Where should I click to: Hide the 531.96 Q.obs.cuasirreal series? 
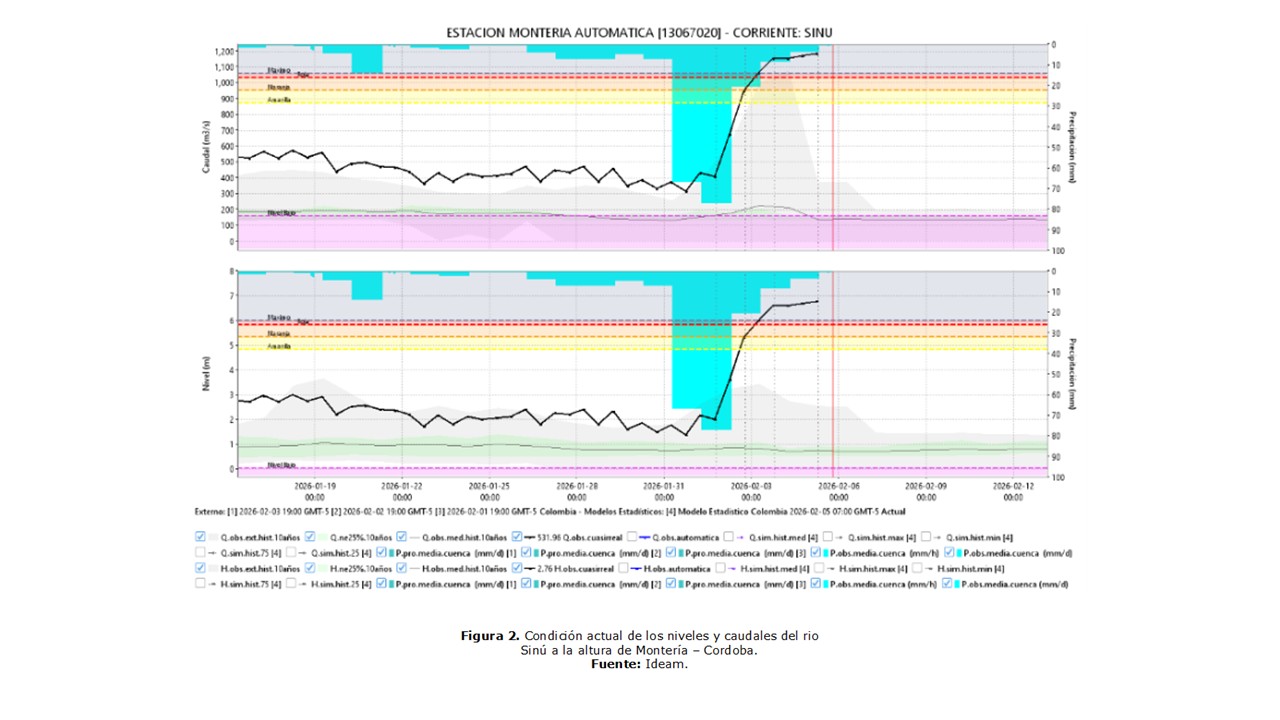coord(516,537)
